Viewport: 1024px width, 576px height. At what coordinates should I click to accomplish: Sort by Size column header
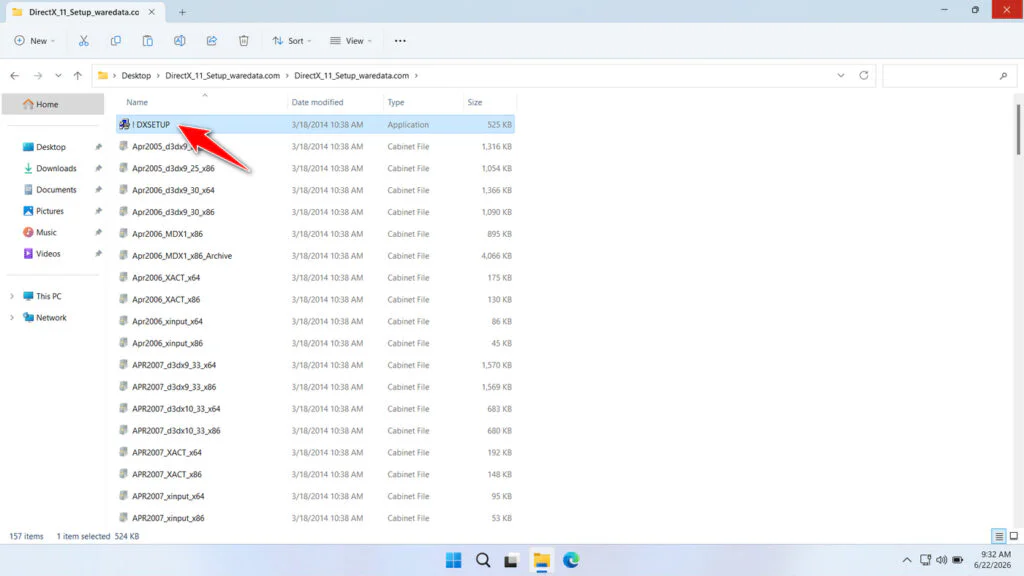coord(475,103)
